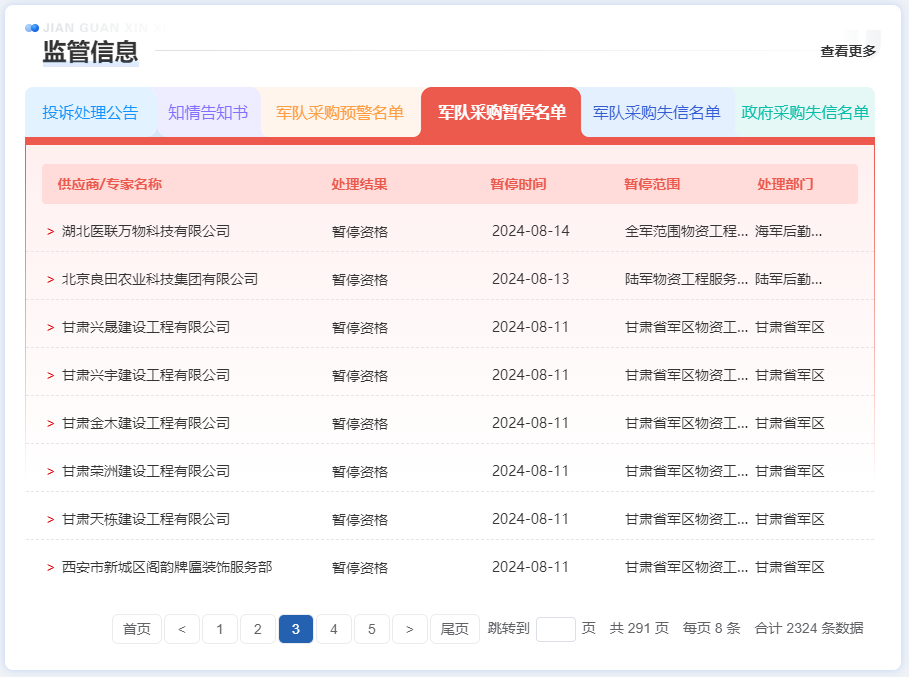This screenshot has width=909, height=677.
Task: Open 甘肃兴晟建设工程有限公司 entry
Action: [x=146, y=327]
